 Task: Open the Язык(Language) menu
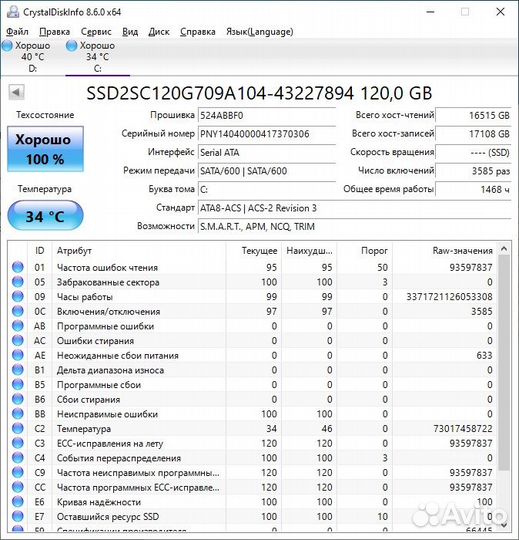[260, 32]
